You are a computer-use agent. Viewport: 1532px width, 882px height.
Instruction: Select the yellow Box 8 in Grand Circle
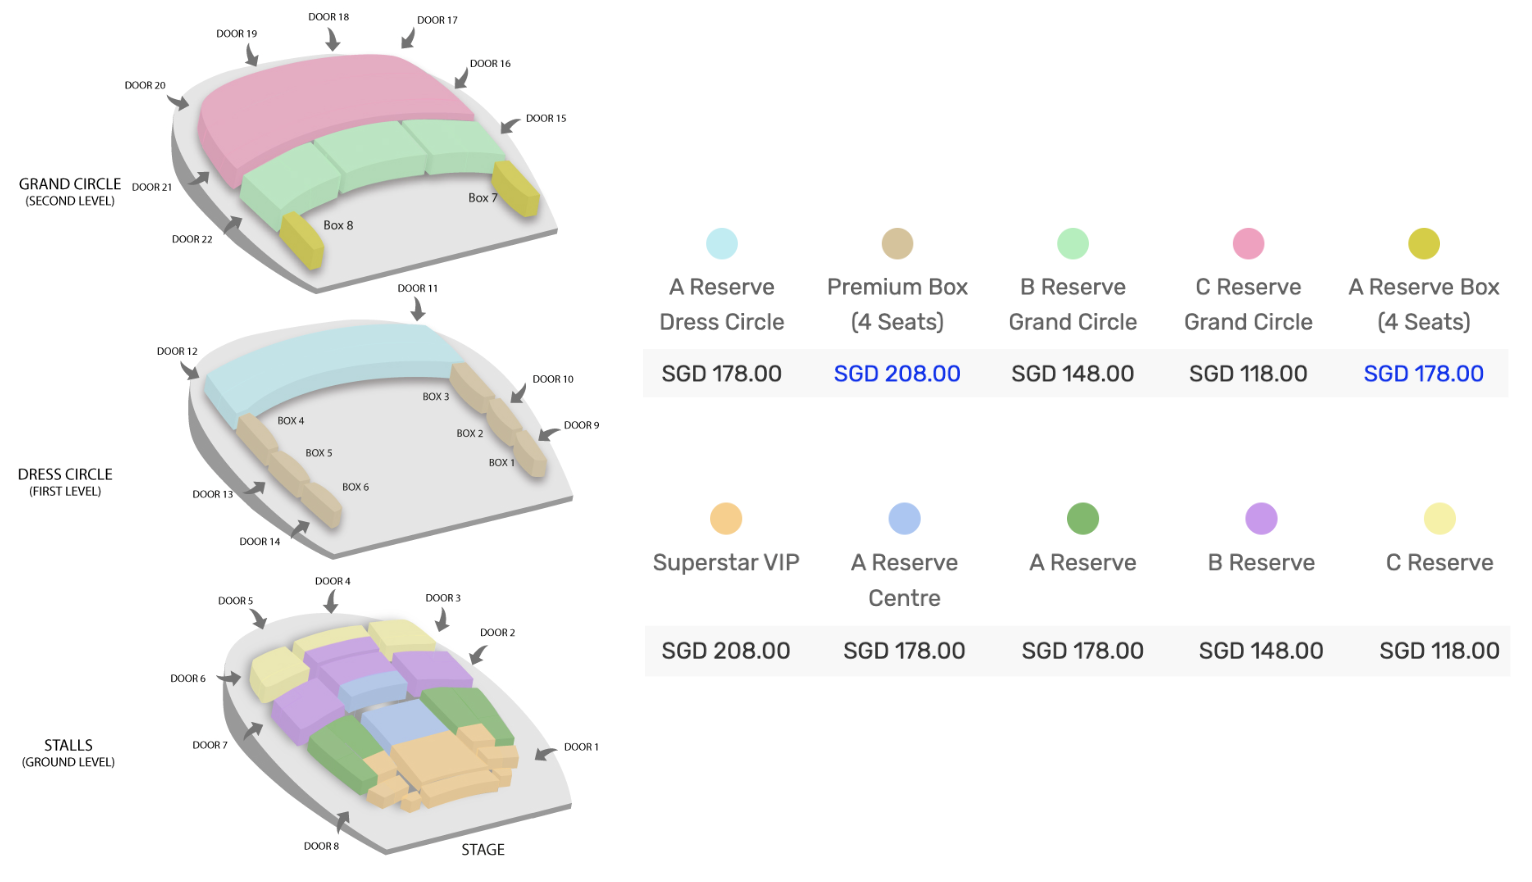[x=301, y=240]
